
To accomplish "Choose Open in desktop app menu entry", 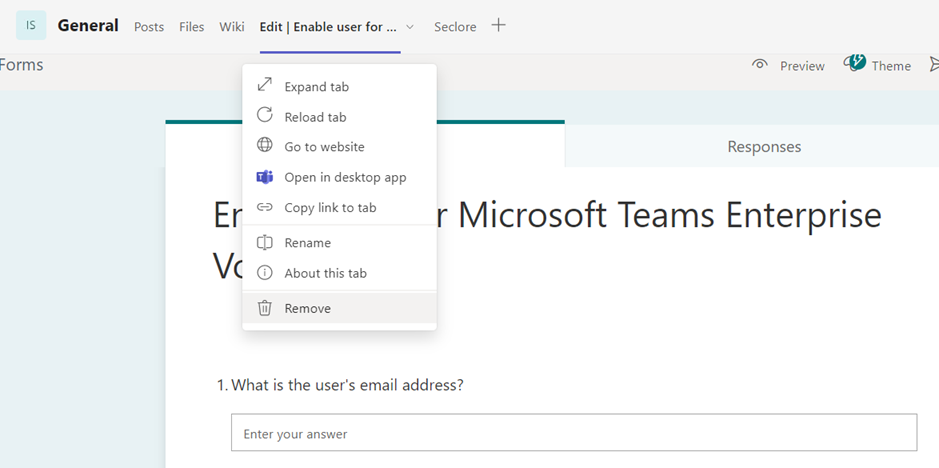I will (x=345, y=177).
